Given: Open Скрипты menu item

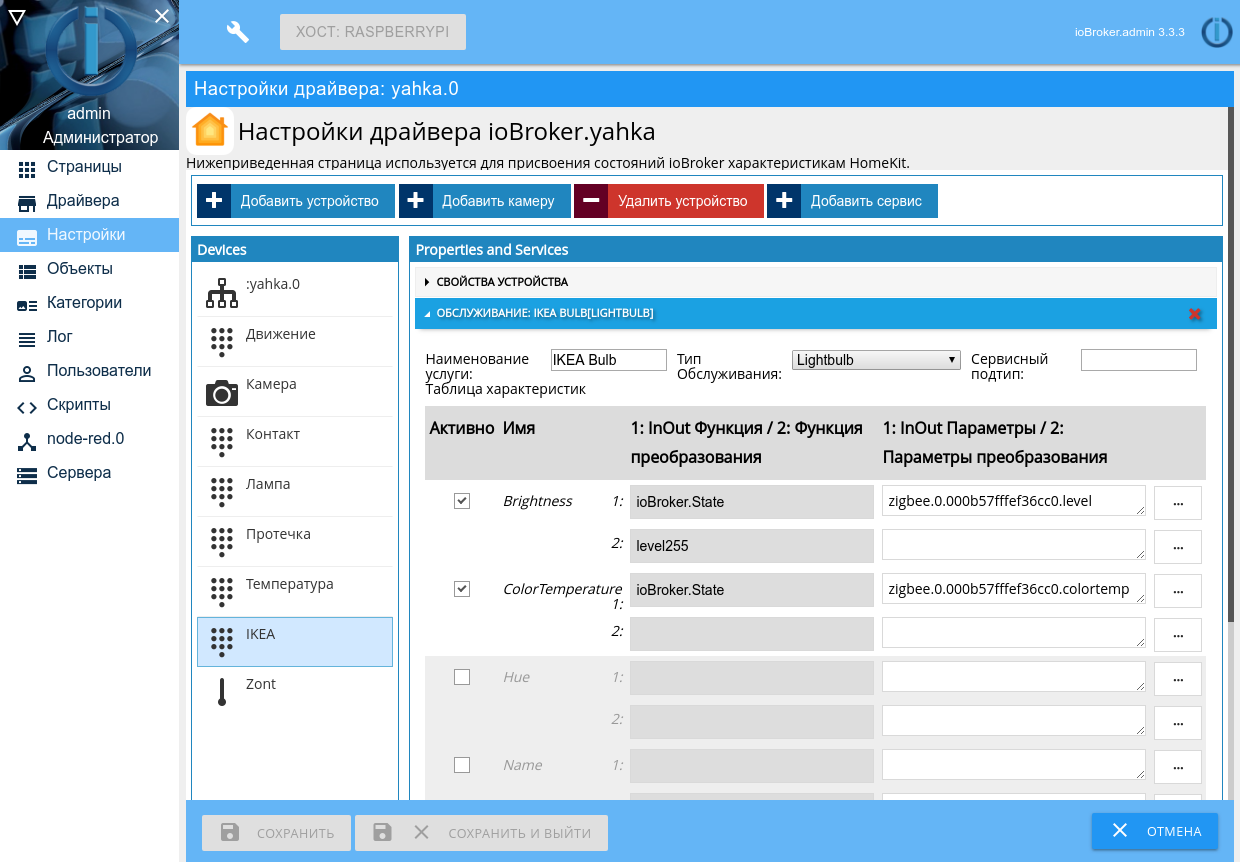Looking at the screenshot, I should [x=89, y=405].
